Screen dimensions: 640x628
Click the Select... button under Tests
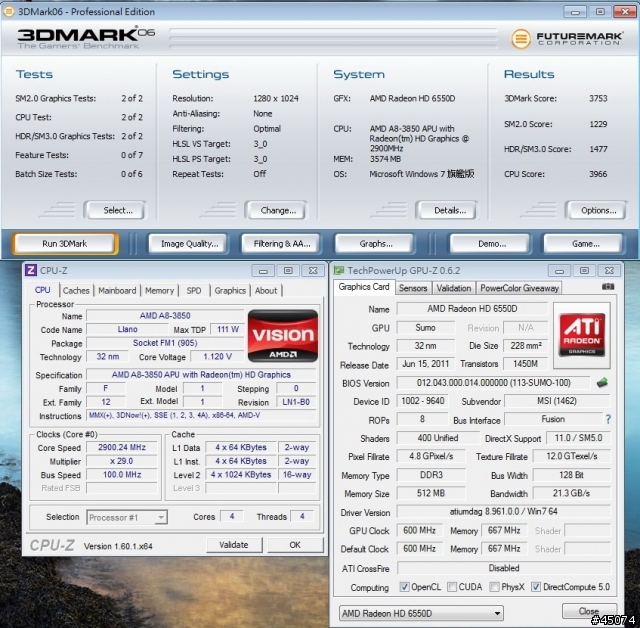click(x=115, y=211)
